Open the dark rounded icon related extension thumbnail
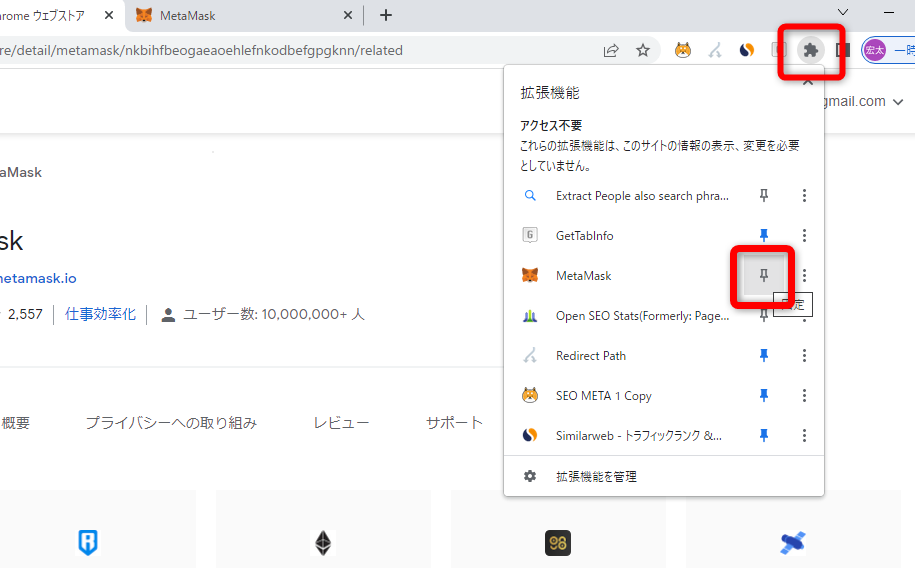This screenshot has width=915, height=568. pyautogui.click(x=558, y=543)
